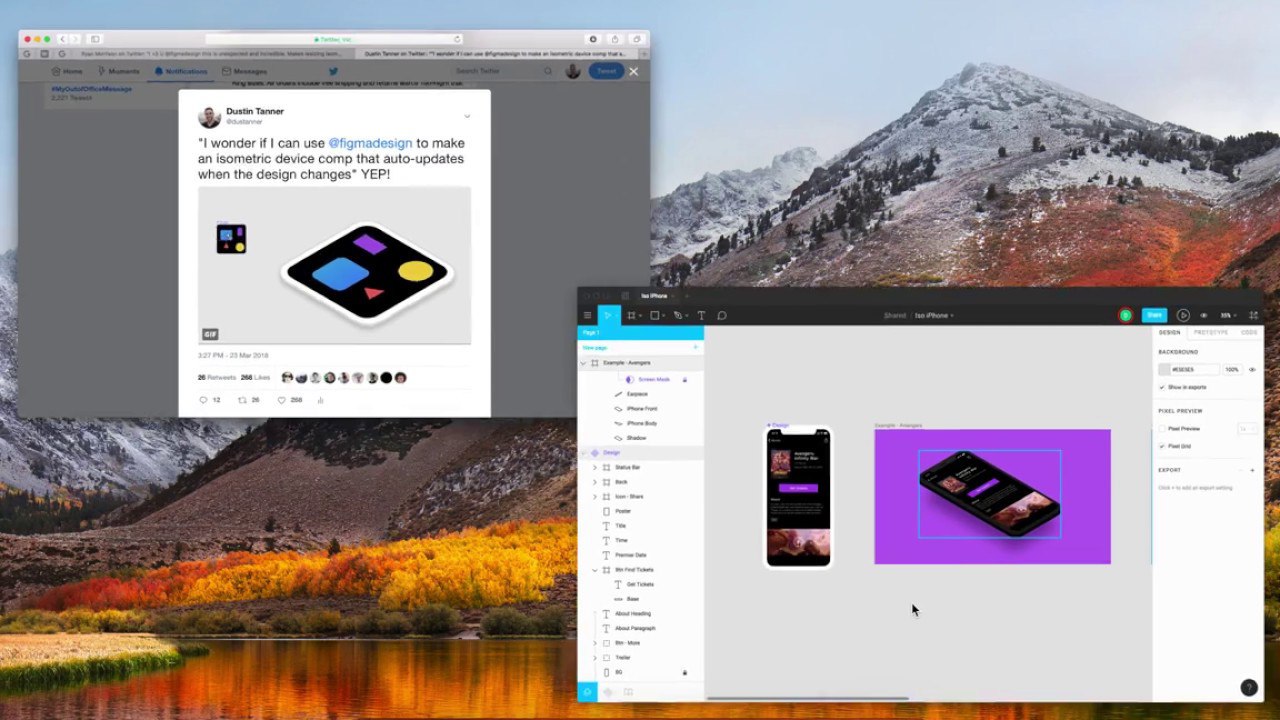Switch to the Code tab
Image resolution: width=1280 pixels, height=720 pixels.
click(x=1249, y=332)
